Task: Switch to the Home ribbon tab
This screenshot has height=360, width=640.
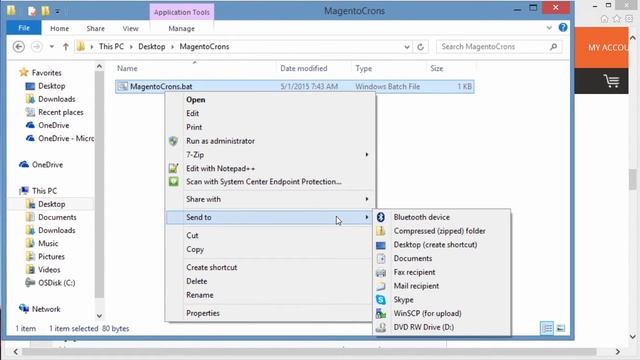Action: pos(60,28)
